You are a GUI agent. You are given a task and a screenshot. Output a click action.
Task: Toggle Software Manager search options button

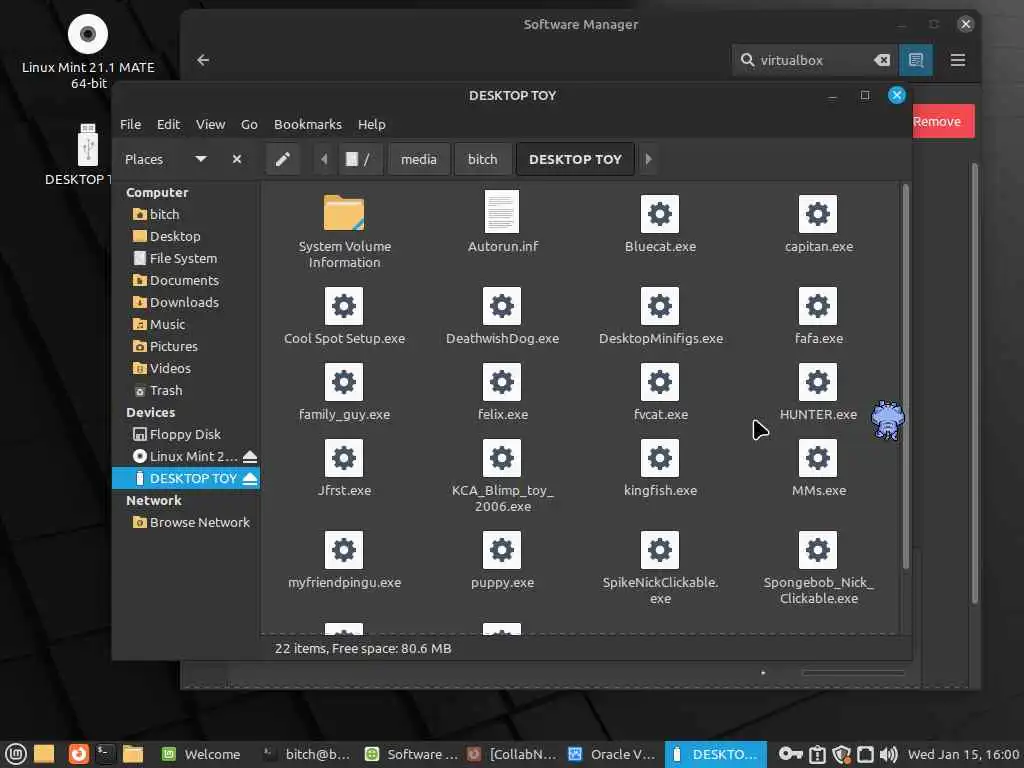[x=916, y=60]
